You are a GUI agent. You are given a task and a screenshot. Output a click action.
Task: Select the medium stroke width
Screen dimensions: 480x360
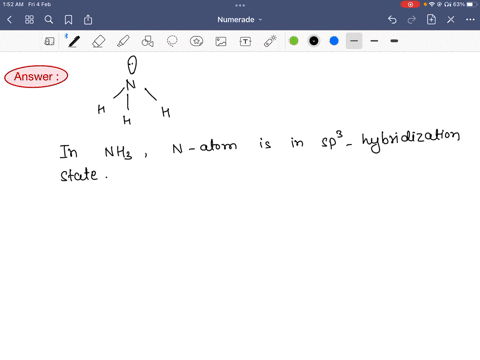coord(374,41)
